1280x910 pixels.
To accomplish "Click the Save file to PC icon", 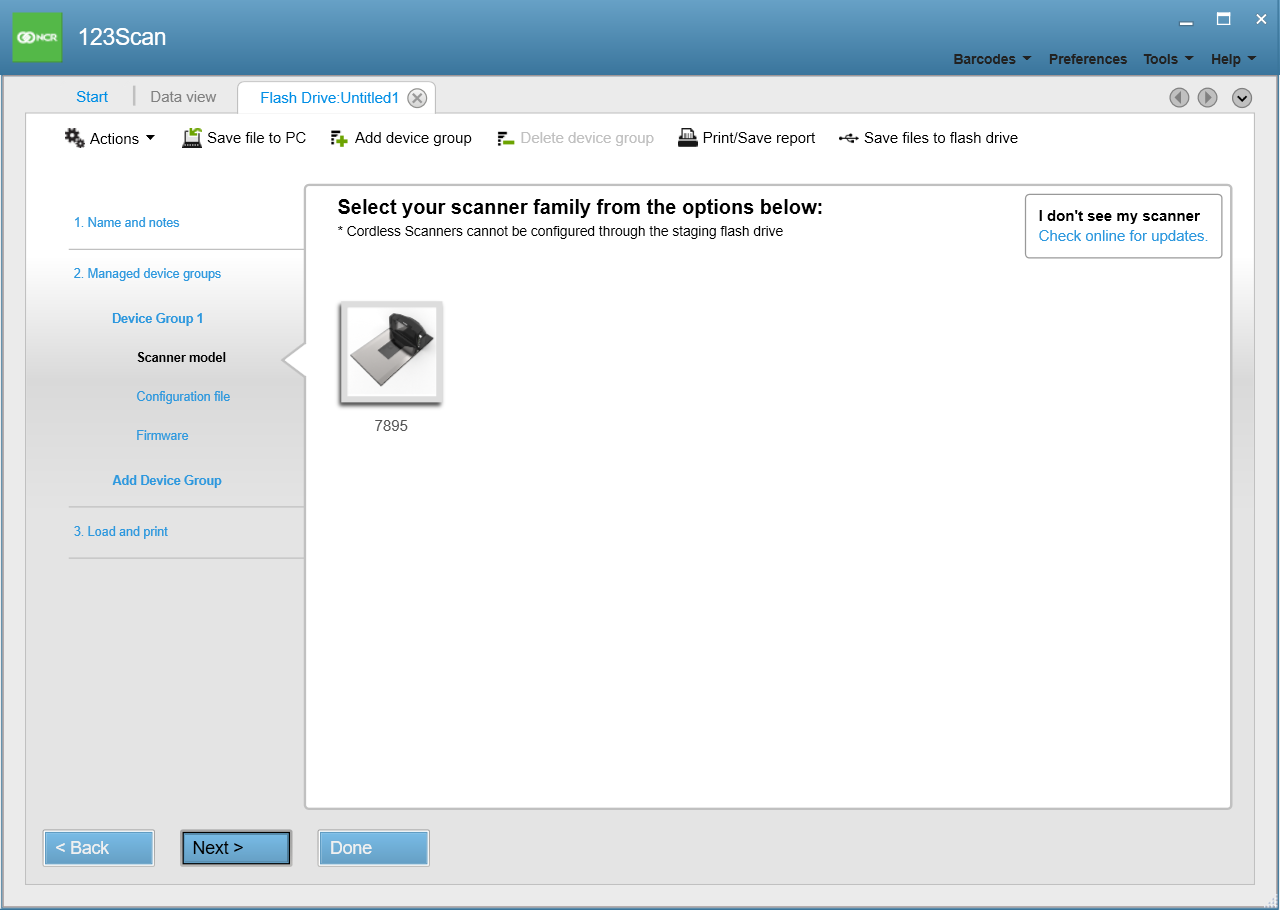I will [x=190, y=137].
